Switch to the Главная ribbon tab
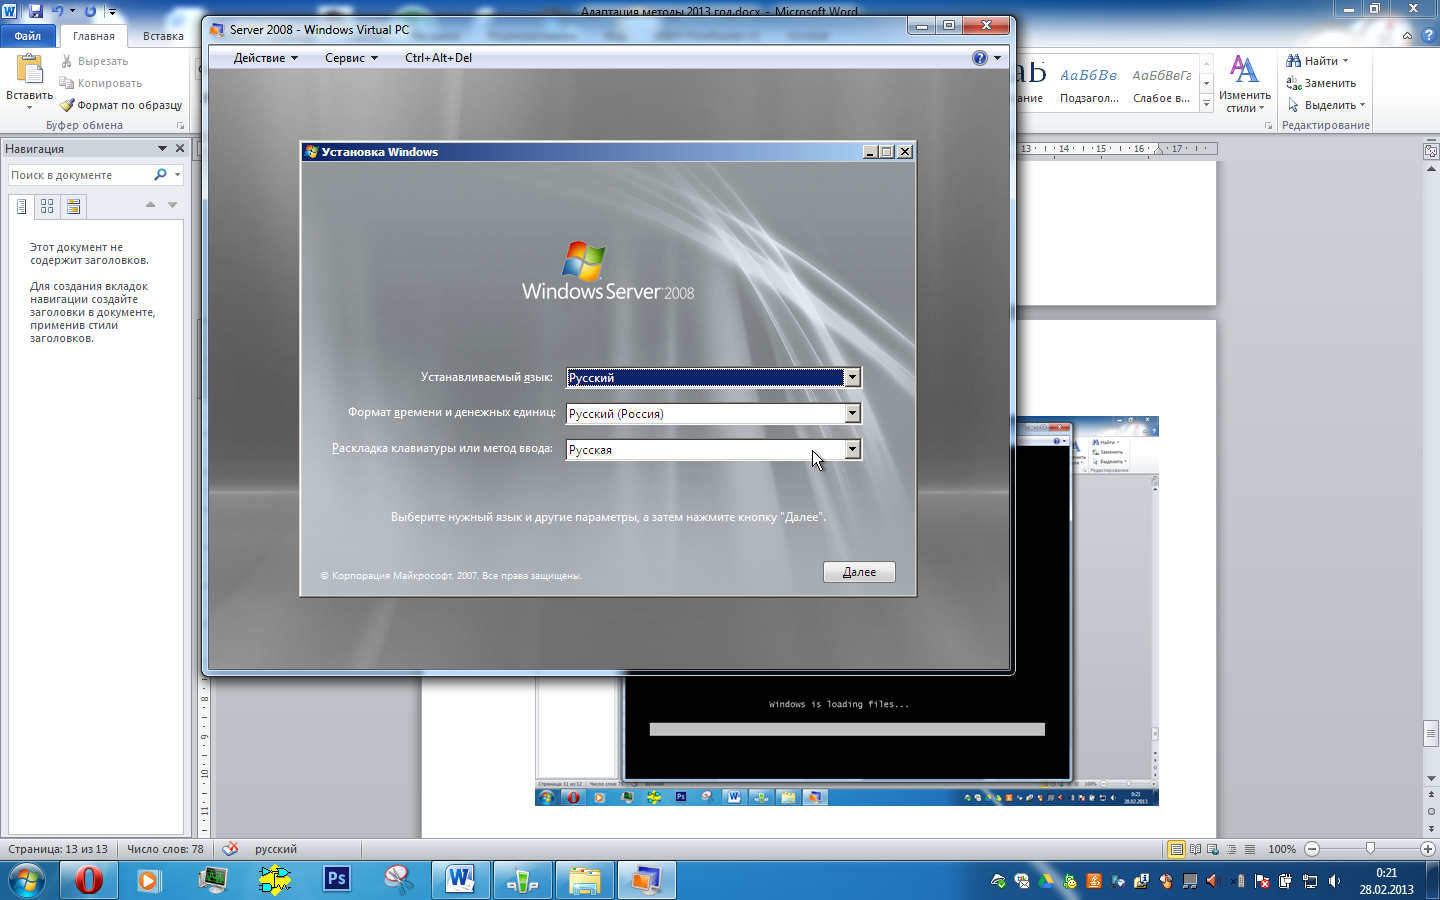 (94, 36)
